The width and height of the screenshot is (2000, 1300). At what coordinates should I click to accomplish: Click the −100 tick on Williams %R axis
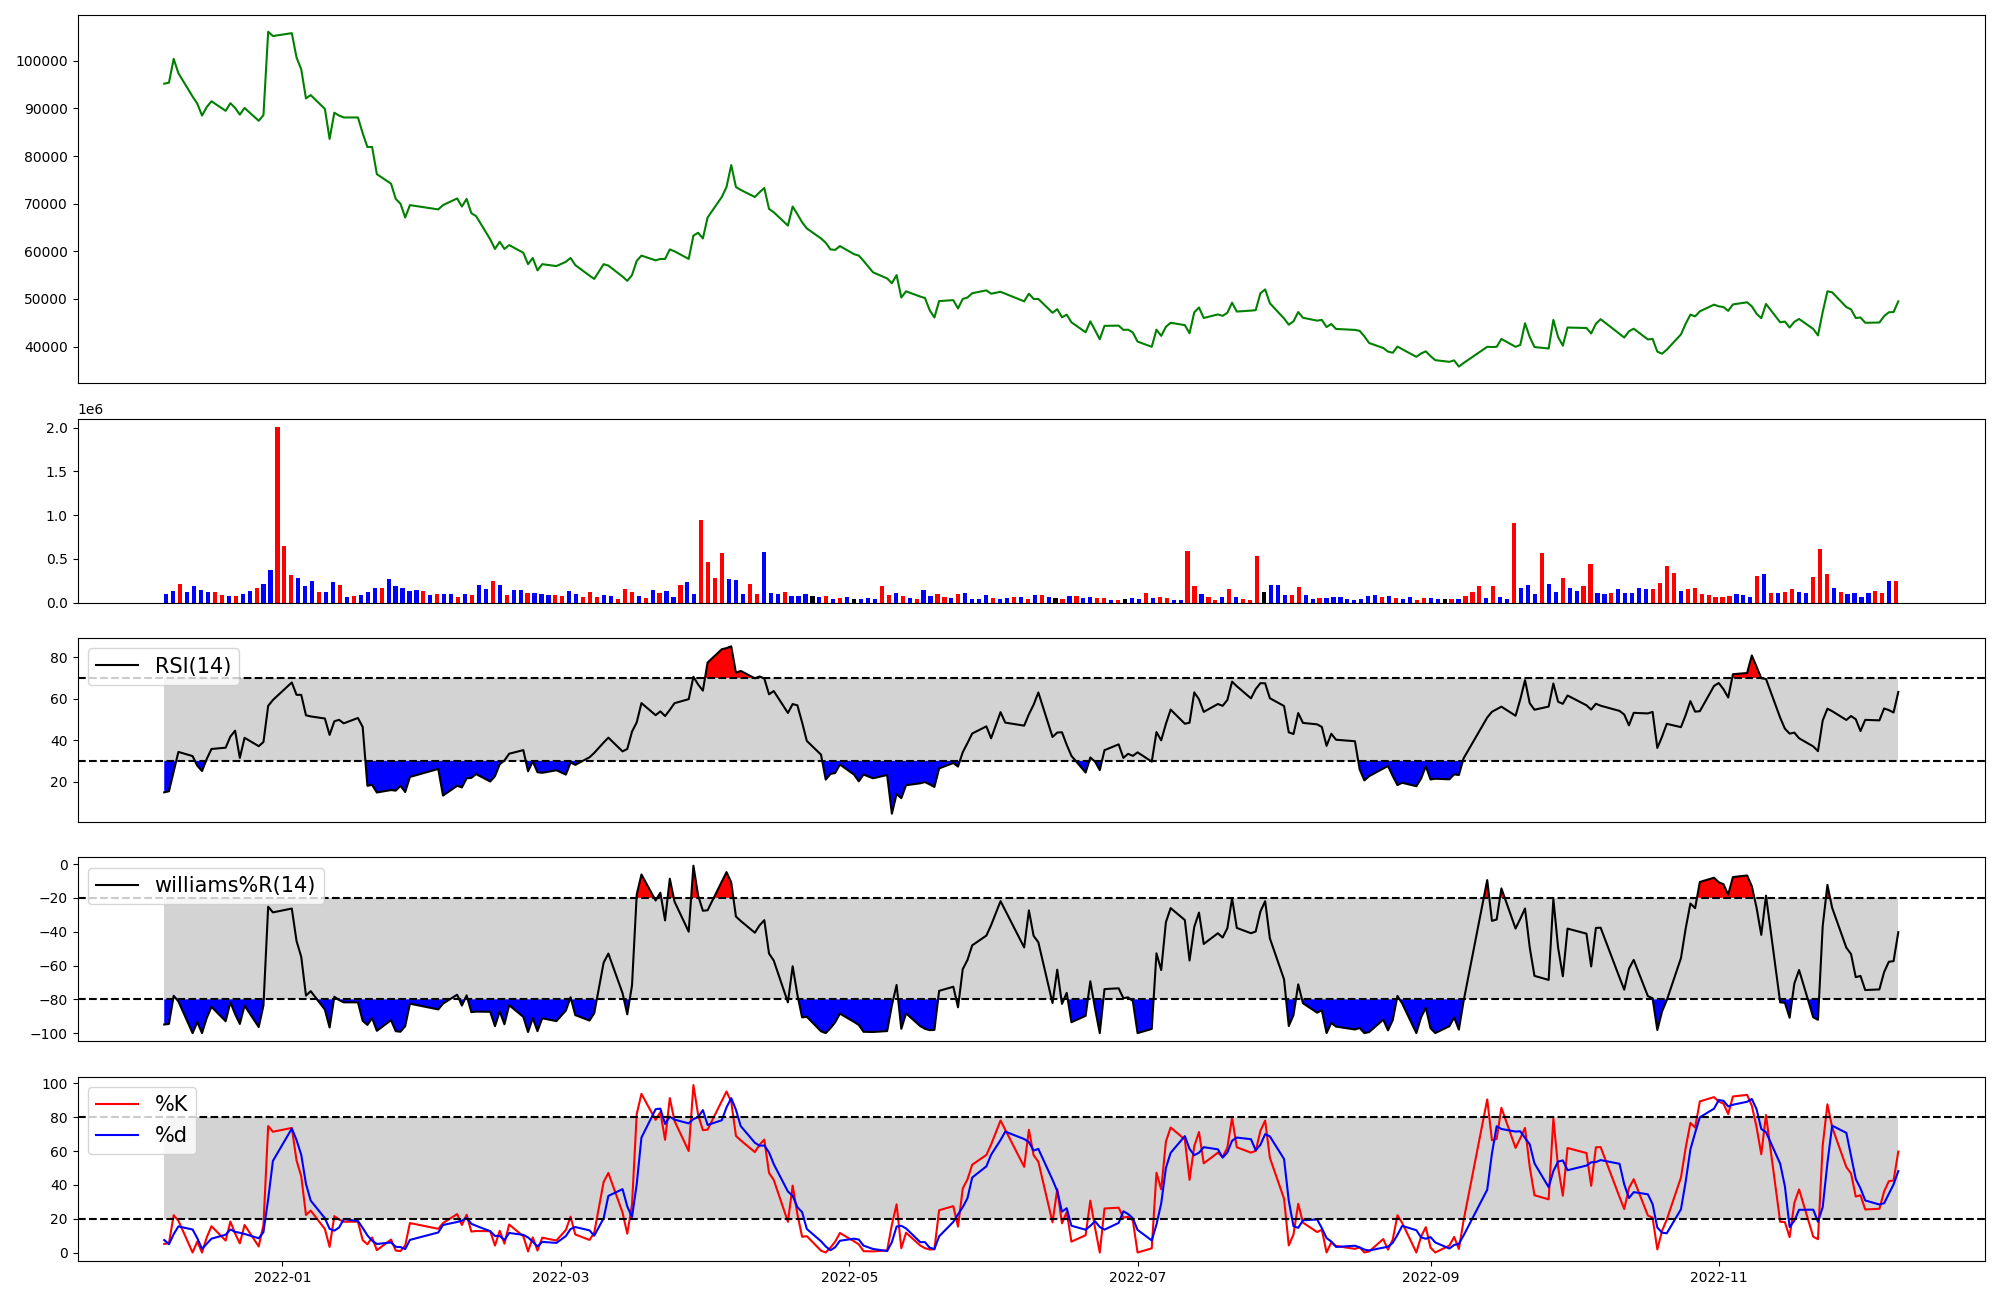point(49,1034)
